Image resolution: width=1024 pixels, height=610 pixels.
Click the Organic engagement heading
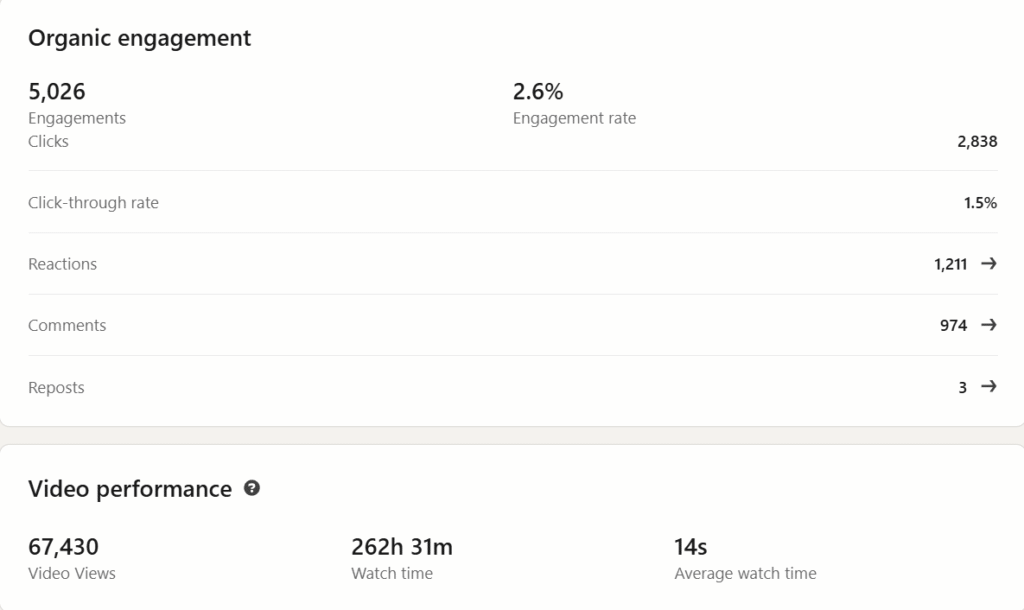coord(139,38)
